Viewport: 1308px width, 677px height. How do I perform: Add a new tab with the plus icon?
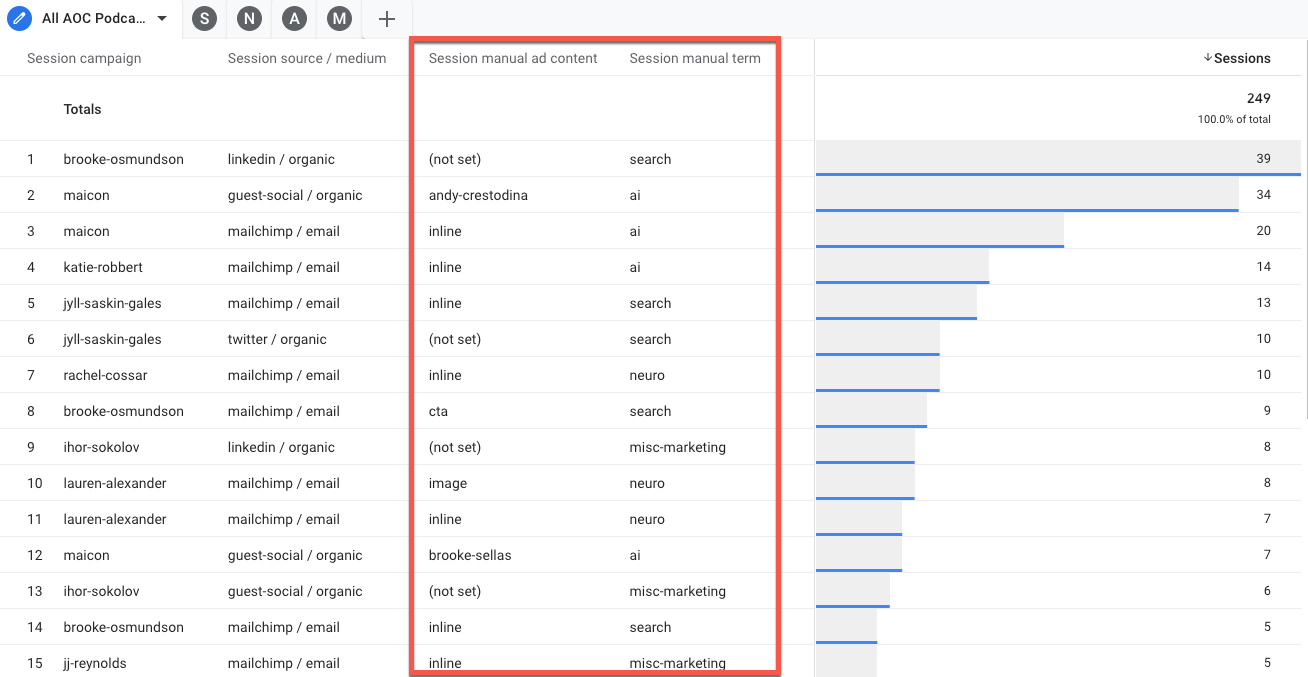click(387, 19)
